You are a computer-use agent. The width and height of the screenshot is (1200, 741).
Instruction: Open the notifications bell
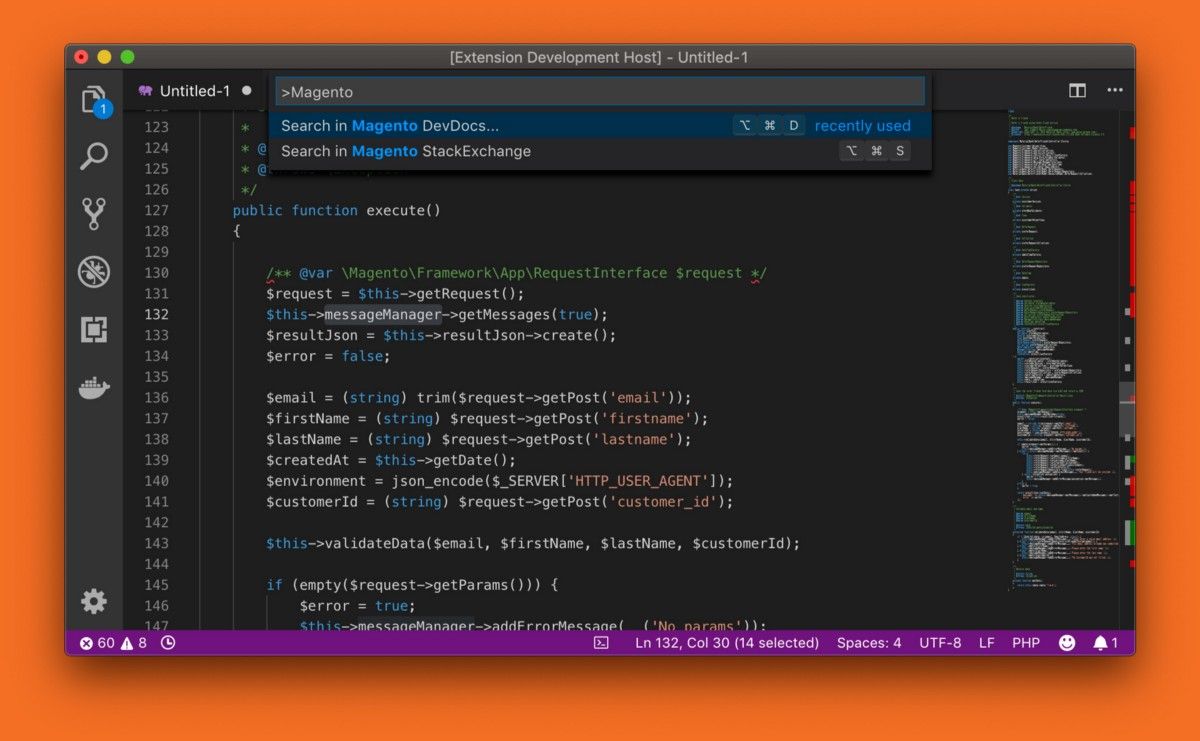(1100, 643)
